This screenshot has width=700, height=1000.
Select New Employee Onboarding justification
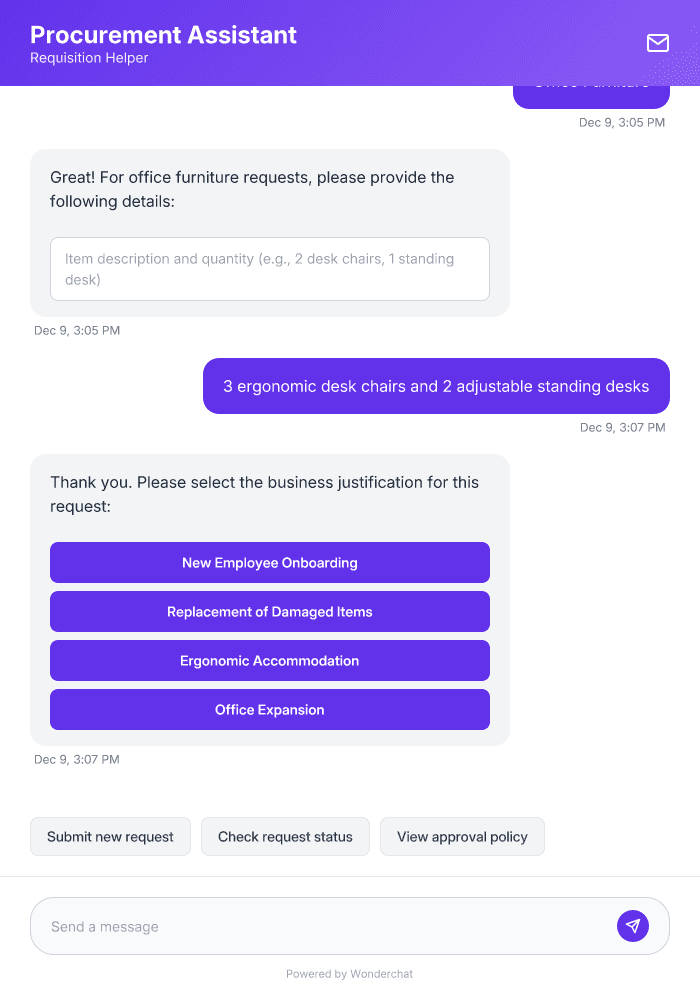(269, 562)
